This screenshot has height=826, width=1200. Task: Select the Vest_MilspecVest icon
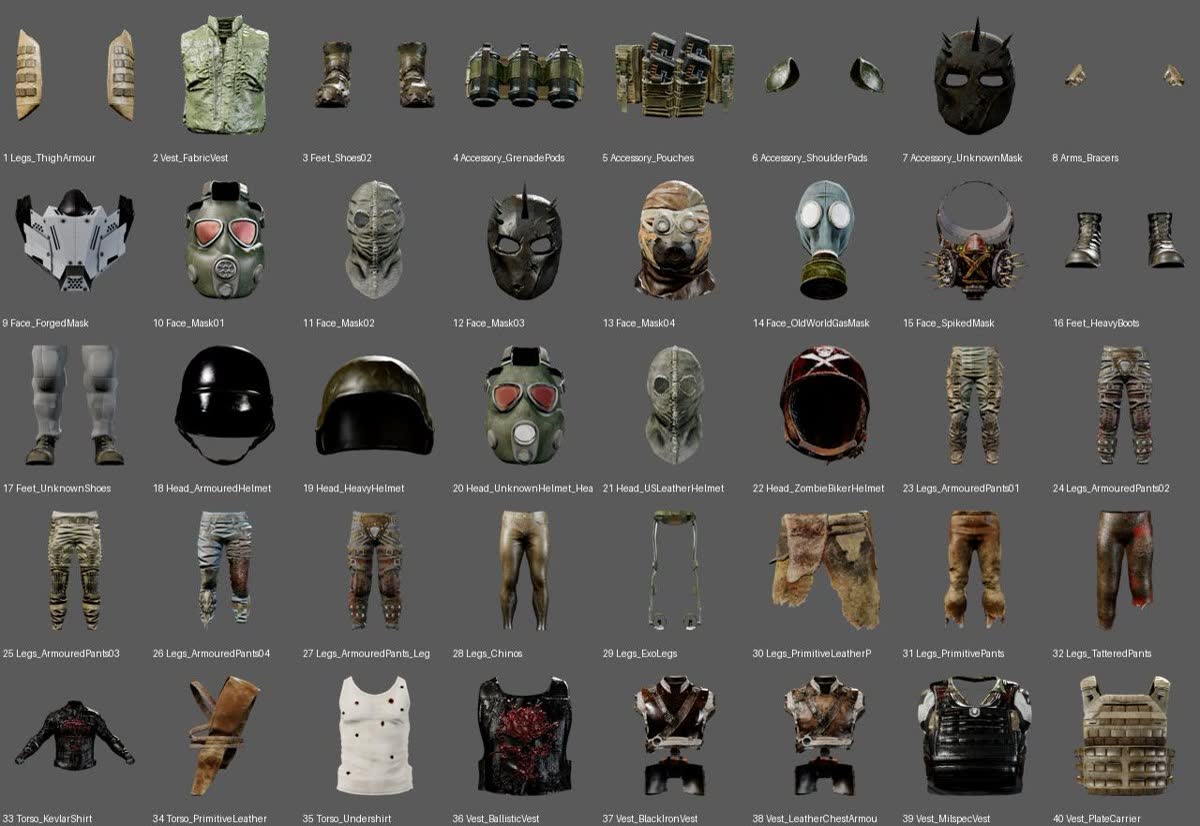point(975,735)
